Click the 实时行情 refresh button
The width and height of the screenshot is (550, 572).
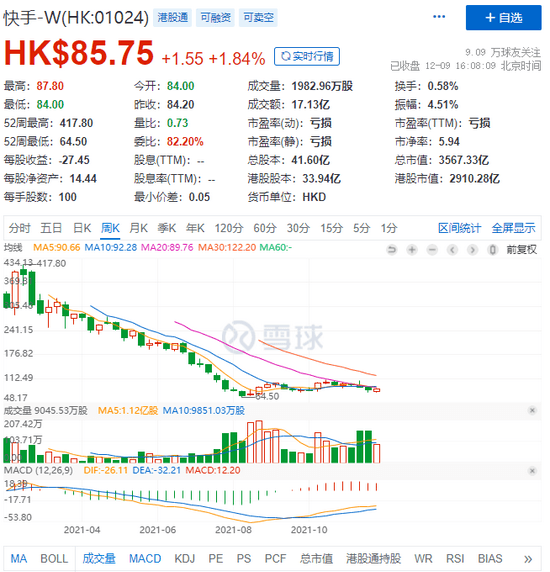(307, 57)
